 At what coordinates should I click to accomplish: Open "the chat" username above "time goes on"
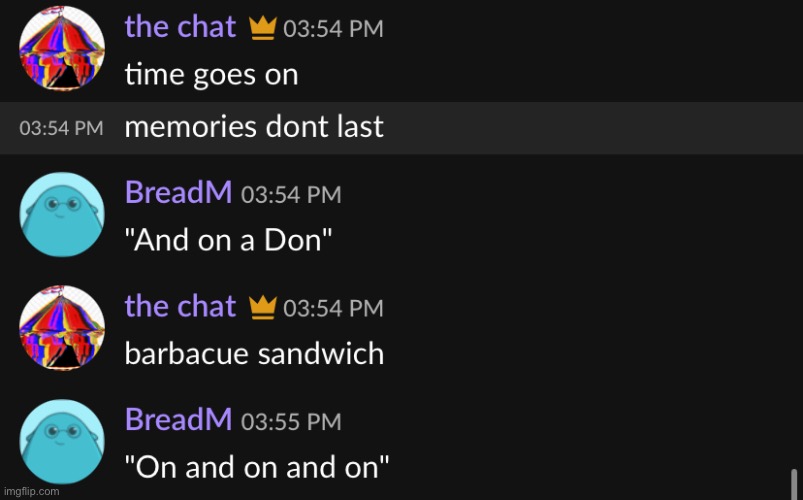pos(180,27)
